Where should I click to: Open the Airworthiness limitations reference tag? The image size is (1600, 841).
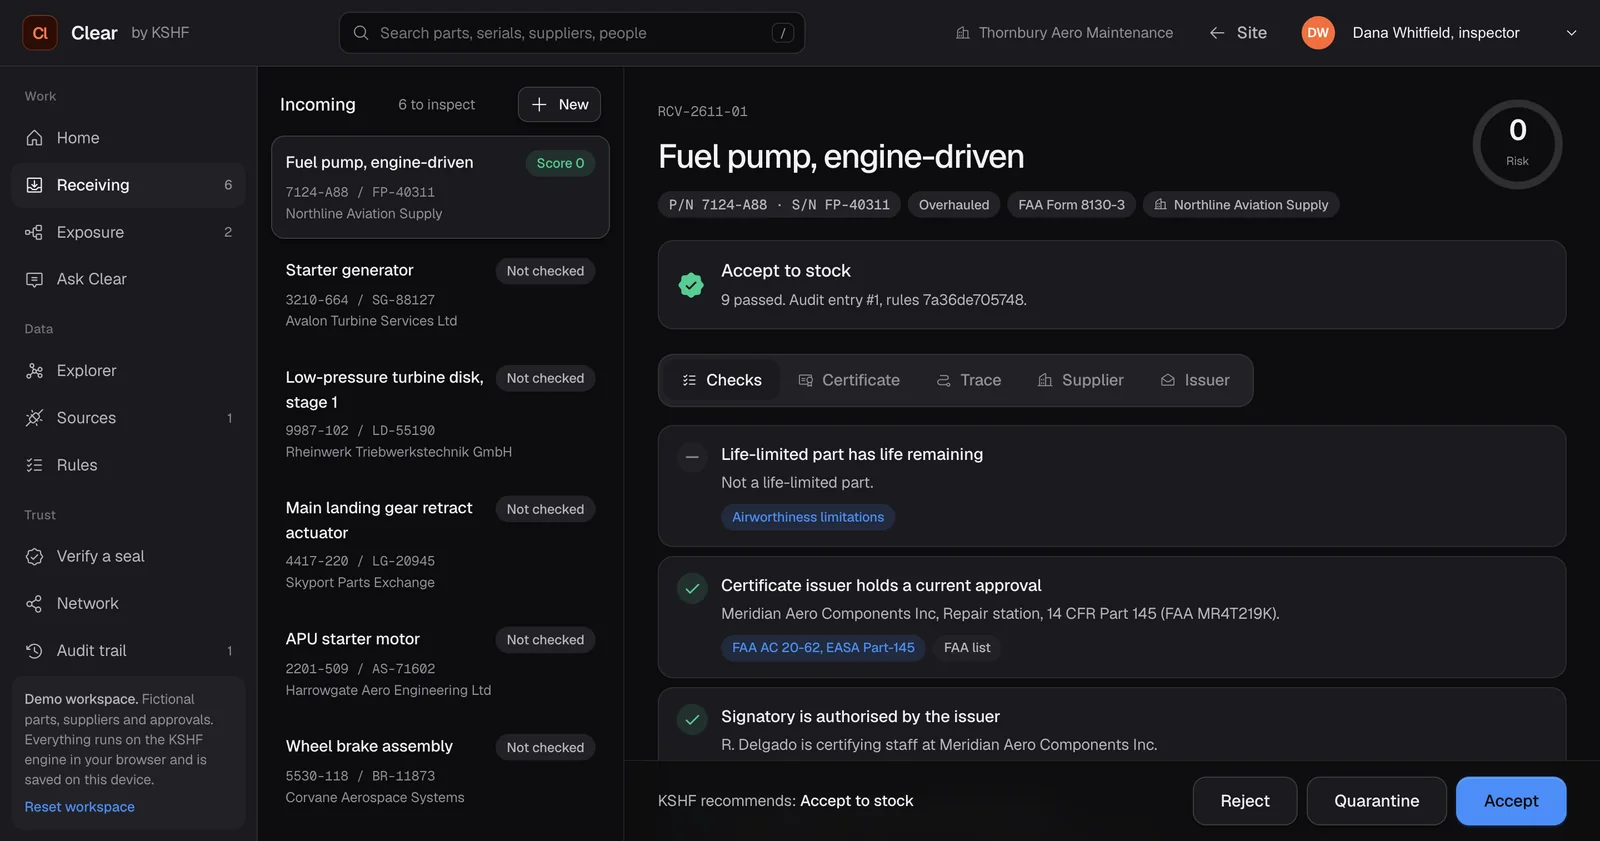(808, 517)
